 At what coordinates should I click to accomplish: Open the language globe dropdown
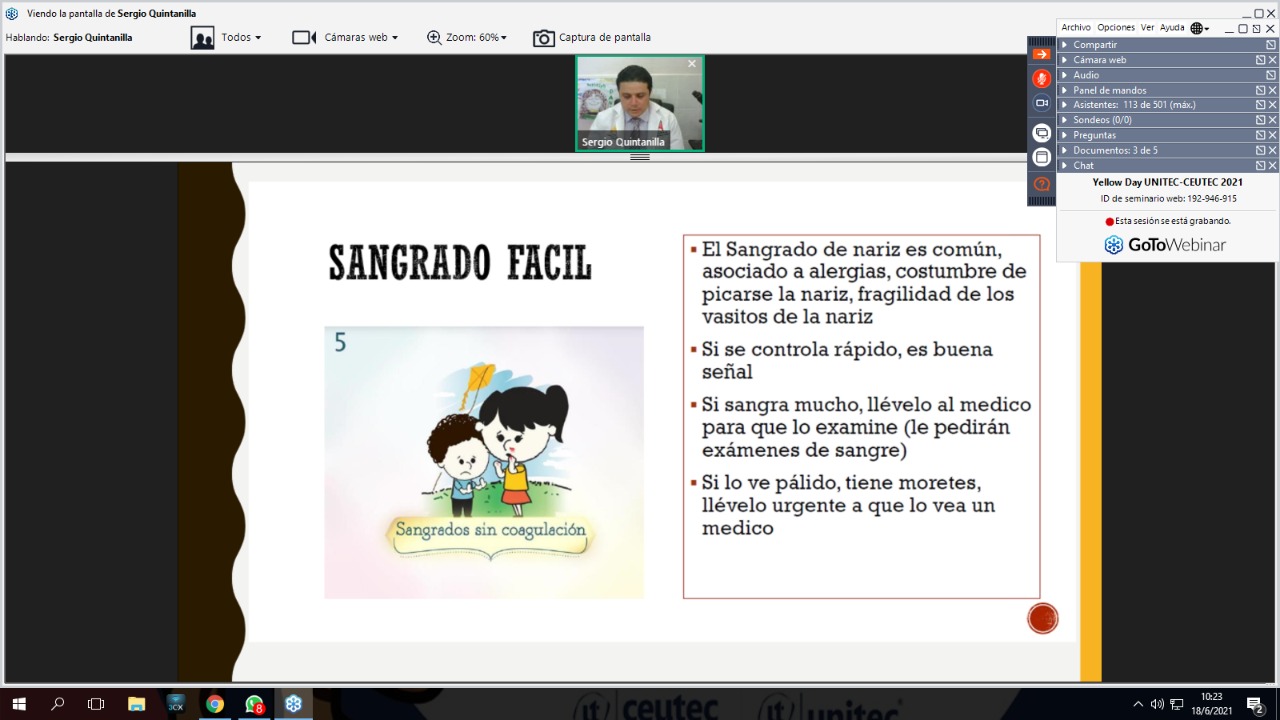pyautogui.click(x=1199, y=28)
